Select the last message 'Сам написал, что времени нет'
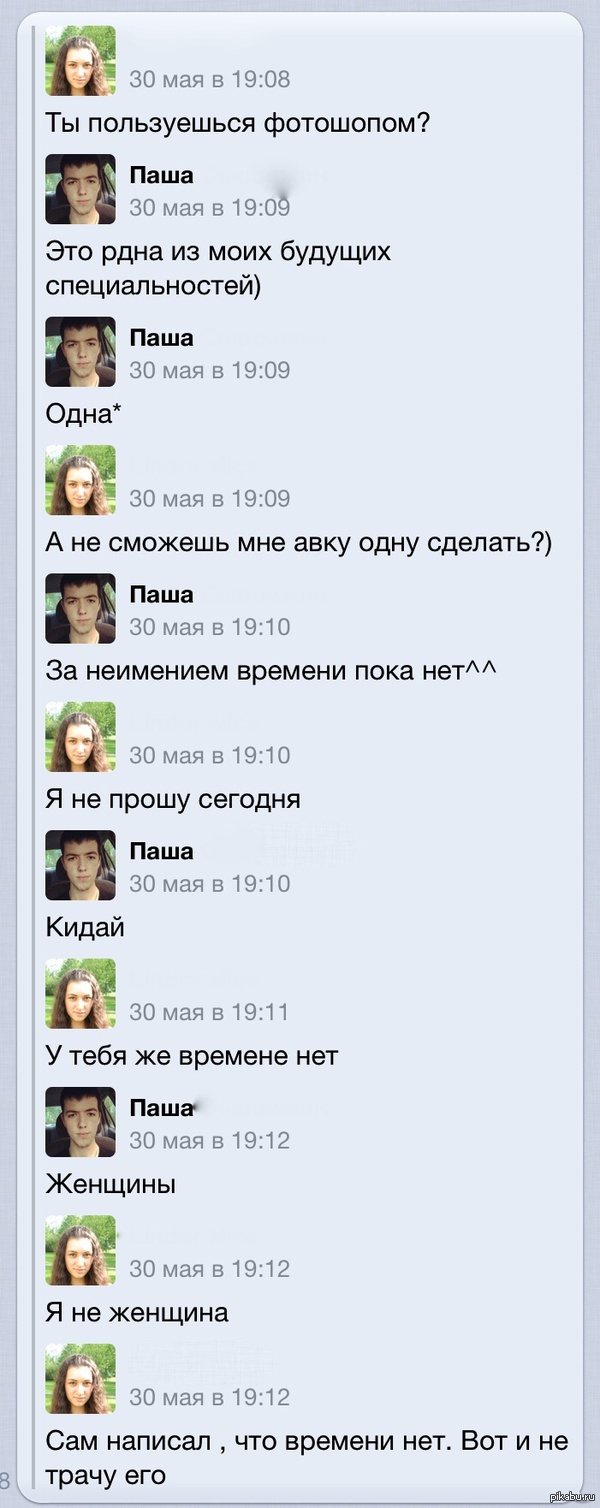This screenshot has width=600, height=1508. [306, 1457]
